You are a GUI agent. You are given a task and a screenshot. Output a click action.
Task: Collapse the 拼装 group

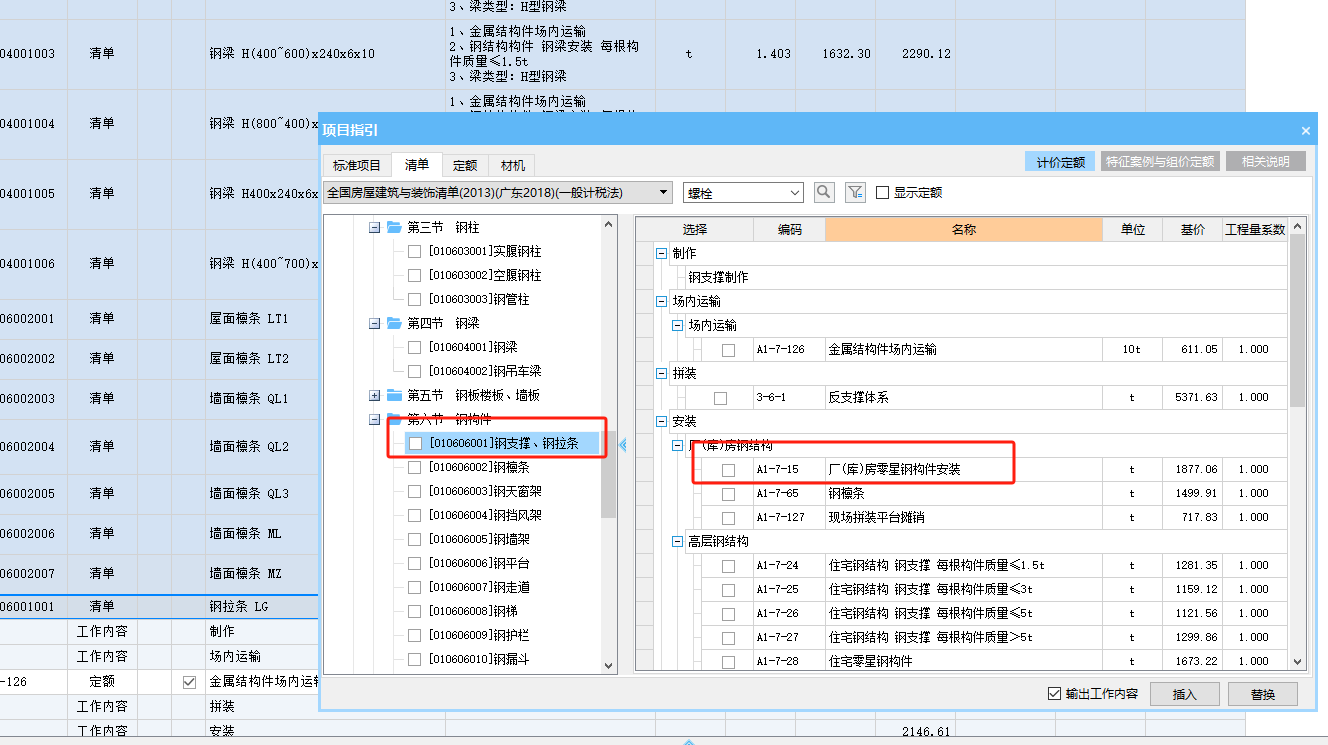click(661, 374)
